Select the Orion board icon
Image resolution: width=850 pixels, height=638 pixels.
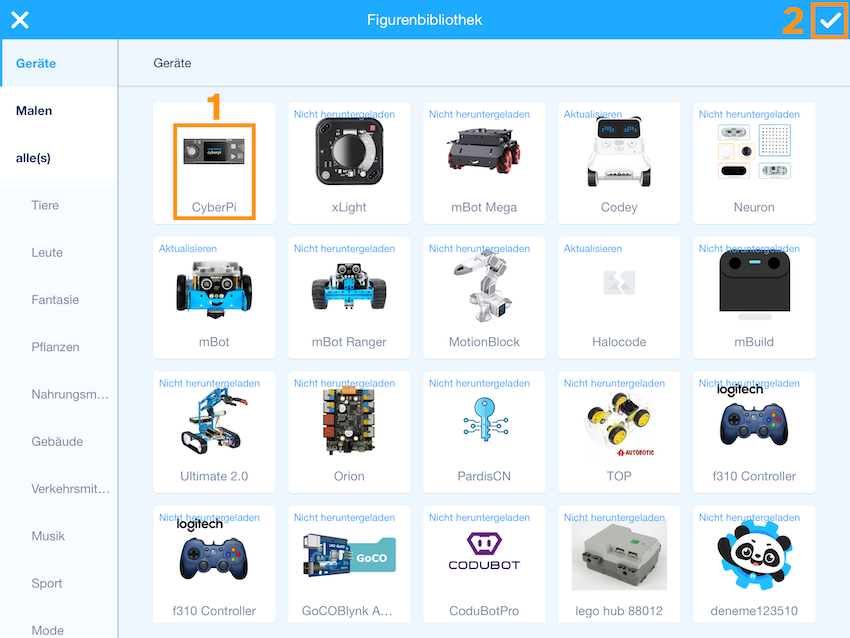pos(349,421)
